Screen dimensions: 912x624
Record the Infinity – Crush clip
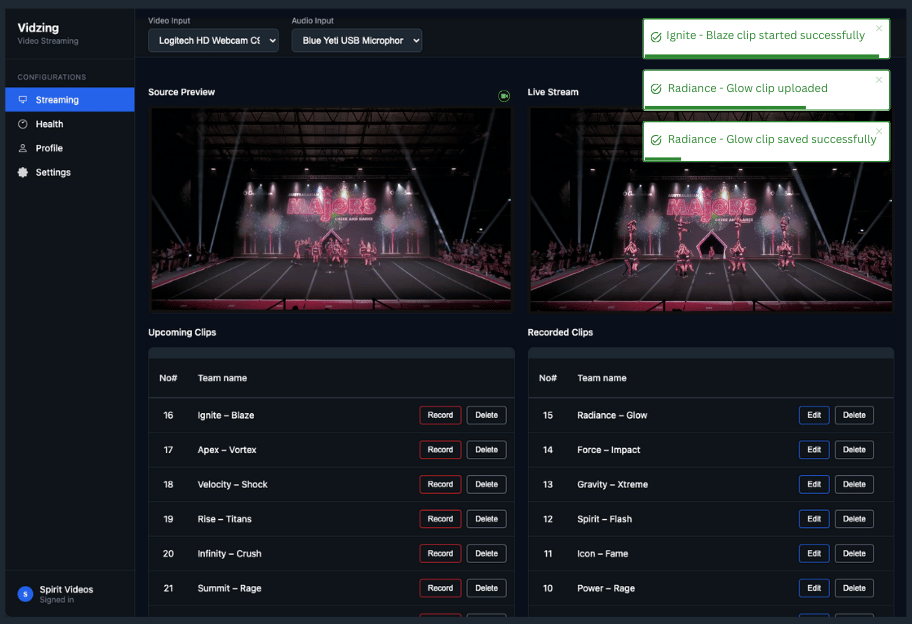coord(440,554)
